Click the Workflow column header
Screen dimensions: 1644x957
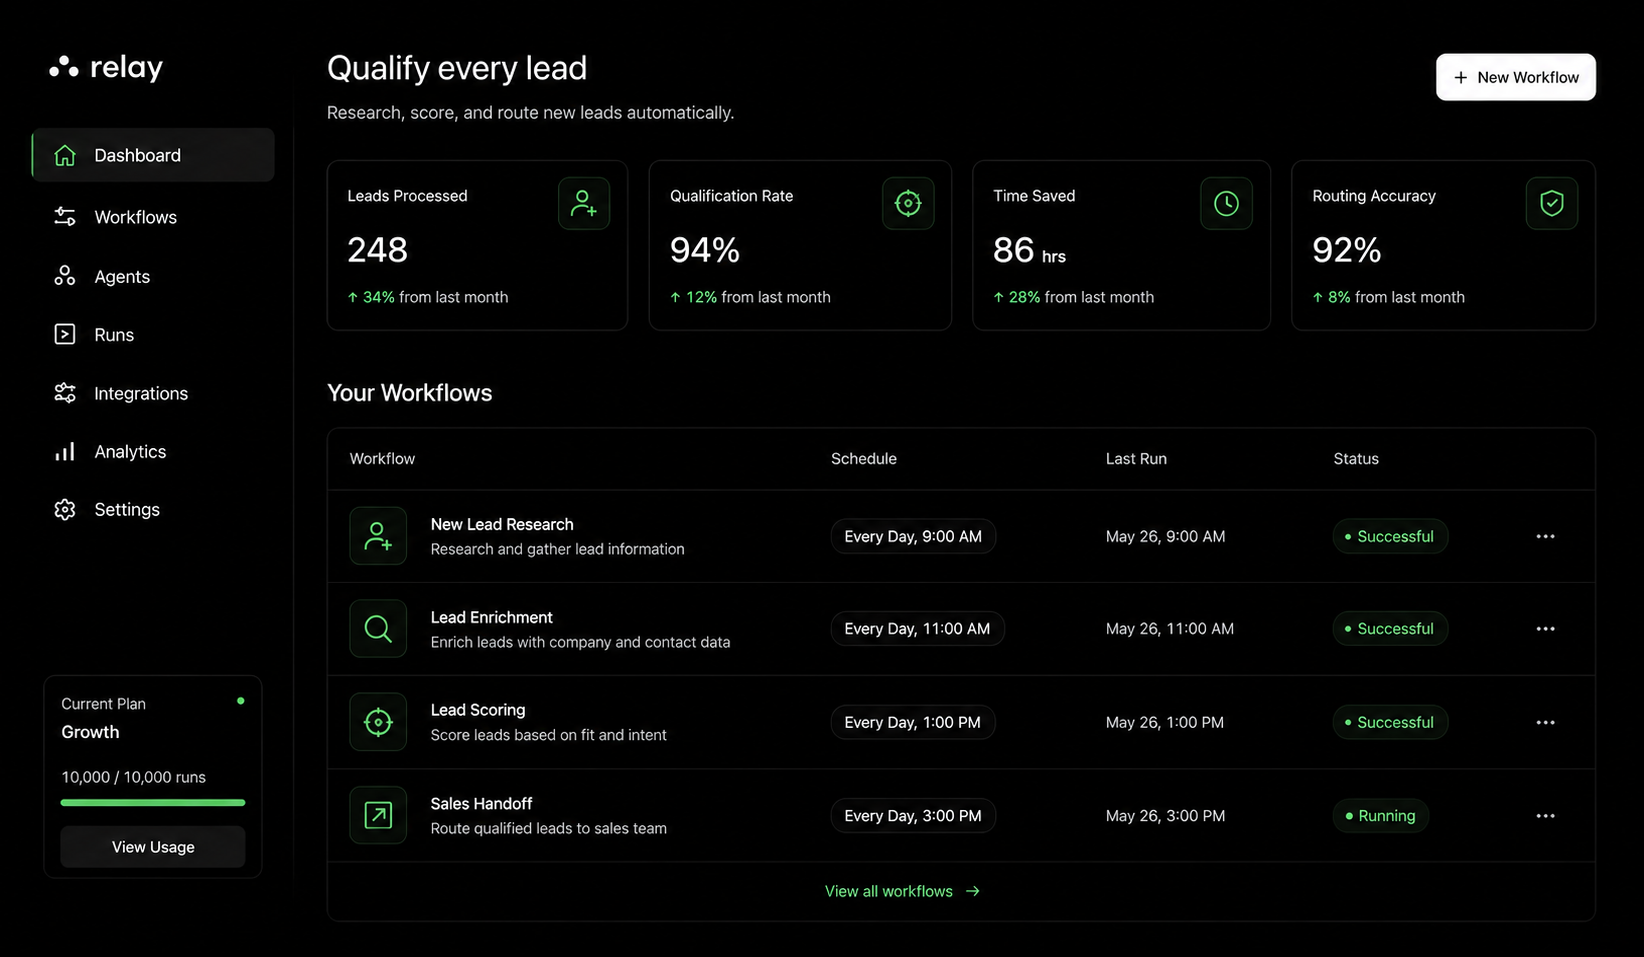pos(382,459)
